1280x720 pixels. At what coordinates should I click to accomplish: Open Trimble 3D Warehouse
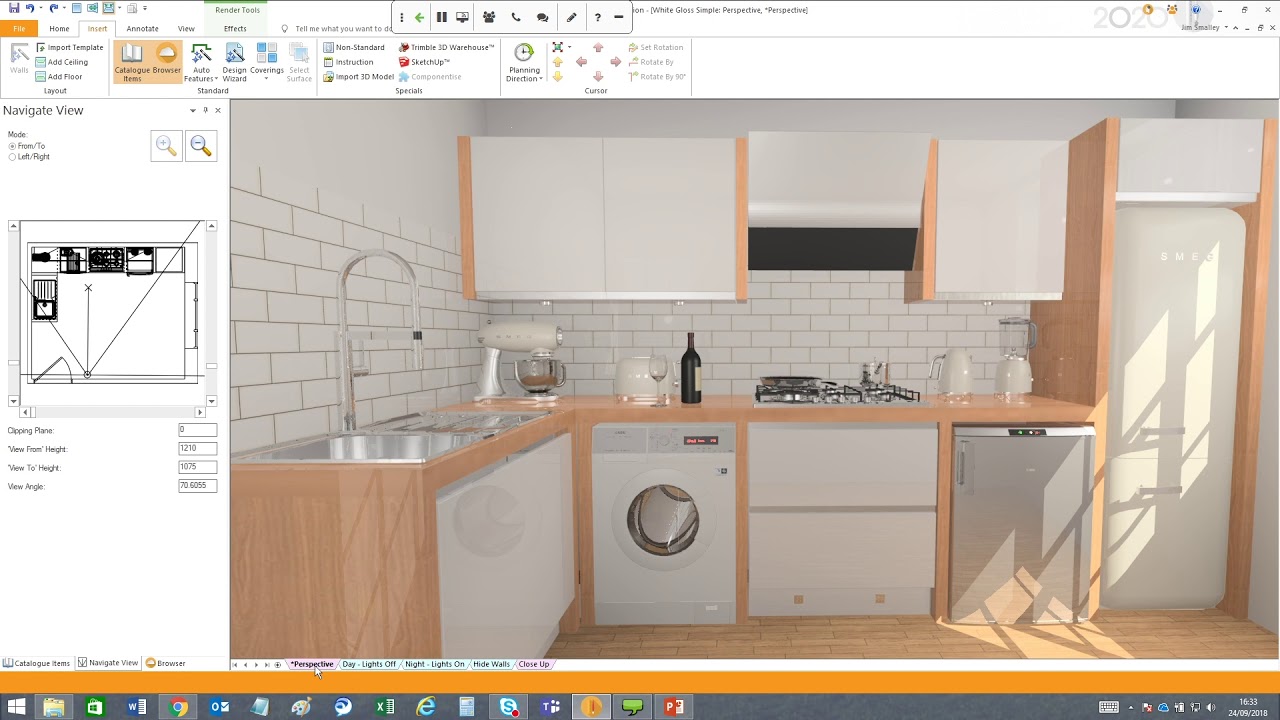446,47
